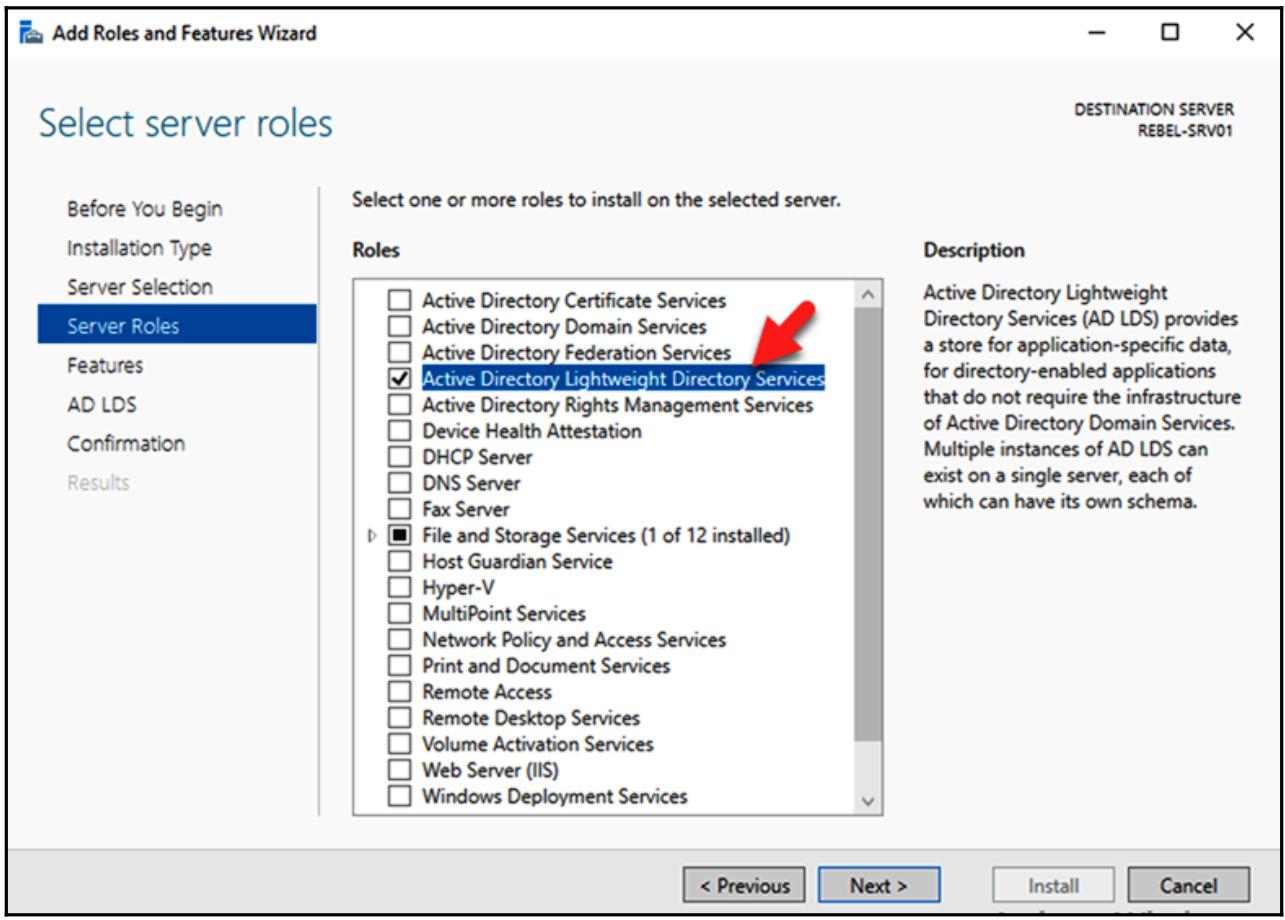This screenshot has width=1285, height=920.
Task: Select the Hyper-V role checkbox
Action: 400,587
